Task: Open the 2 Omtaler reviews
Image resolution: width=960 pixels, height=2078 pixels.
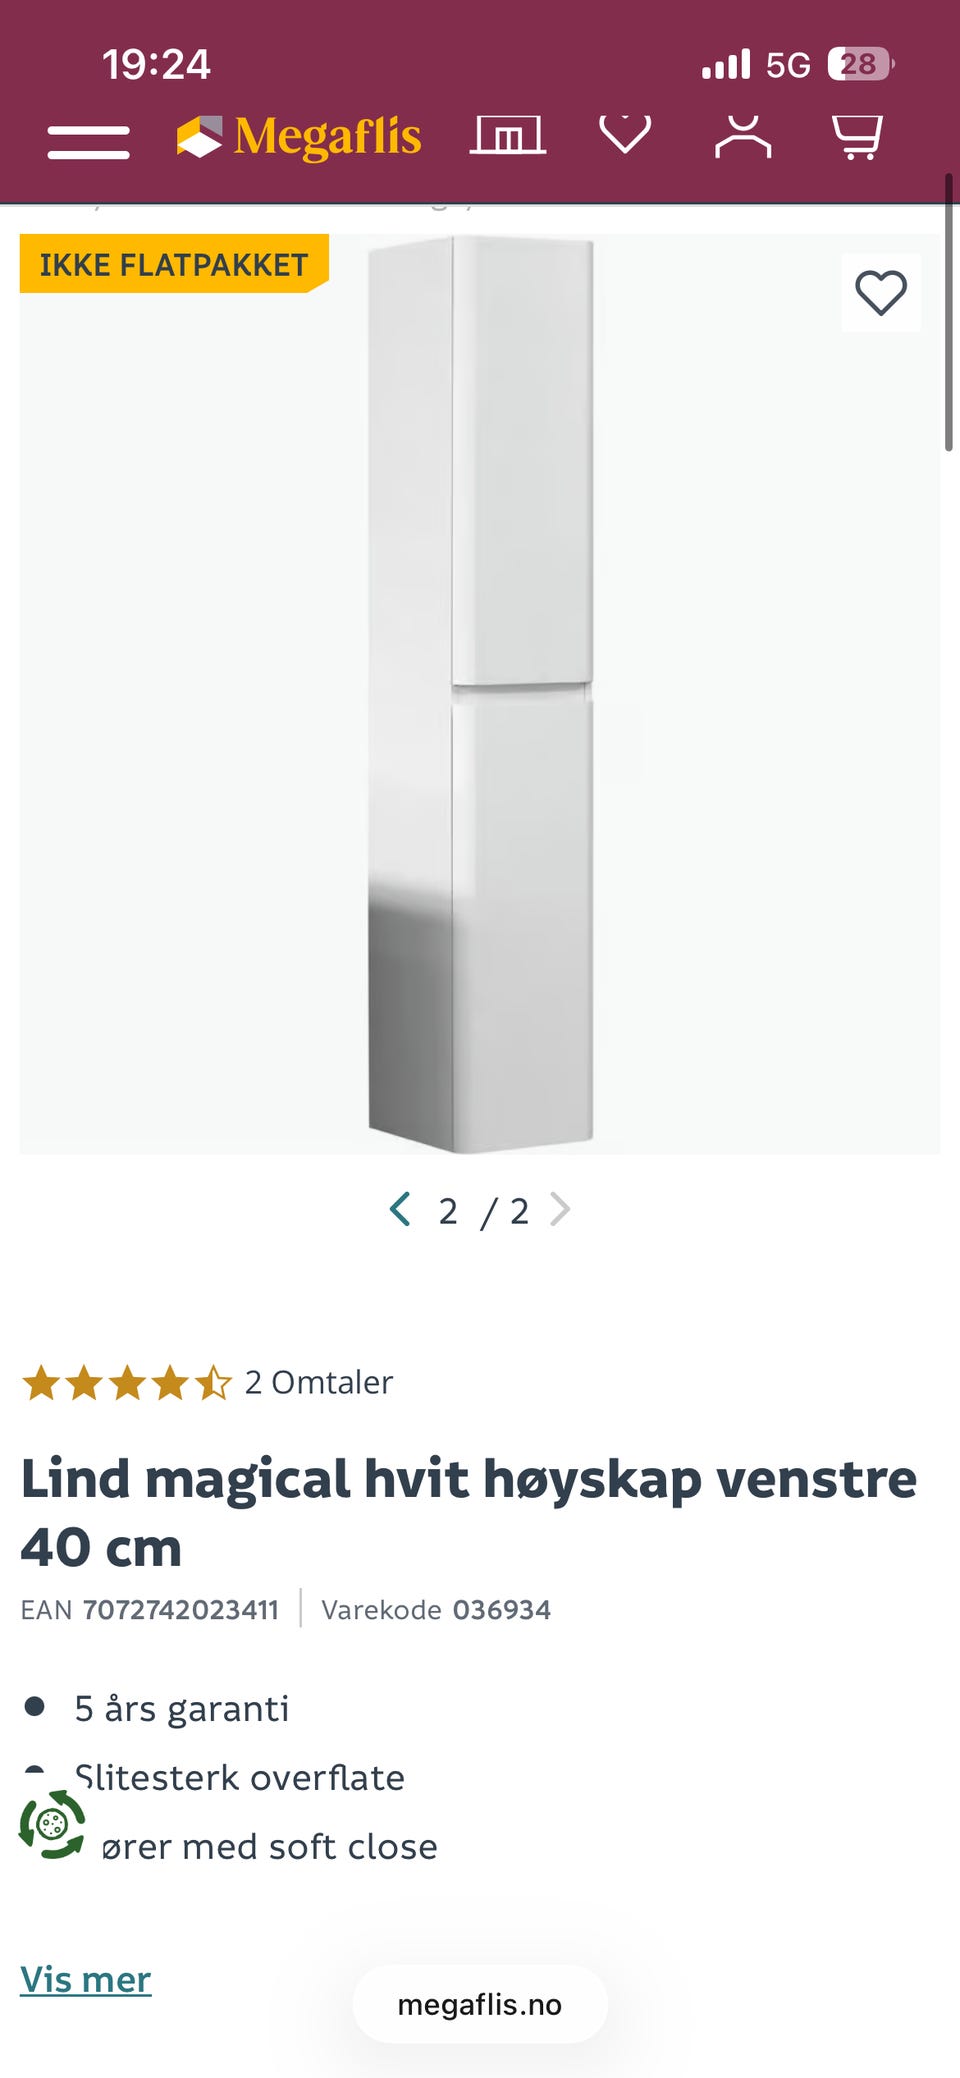Action: tap(319, 1382)
